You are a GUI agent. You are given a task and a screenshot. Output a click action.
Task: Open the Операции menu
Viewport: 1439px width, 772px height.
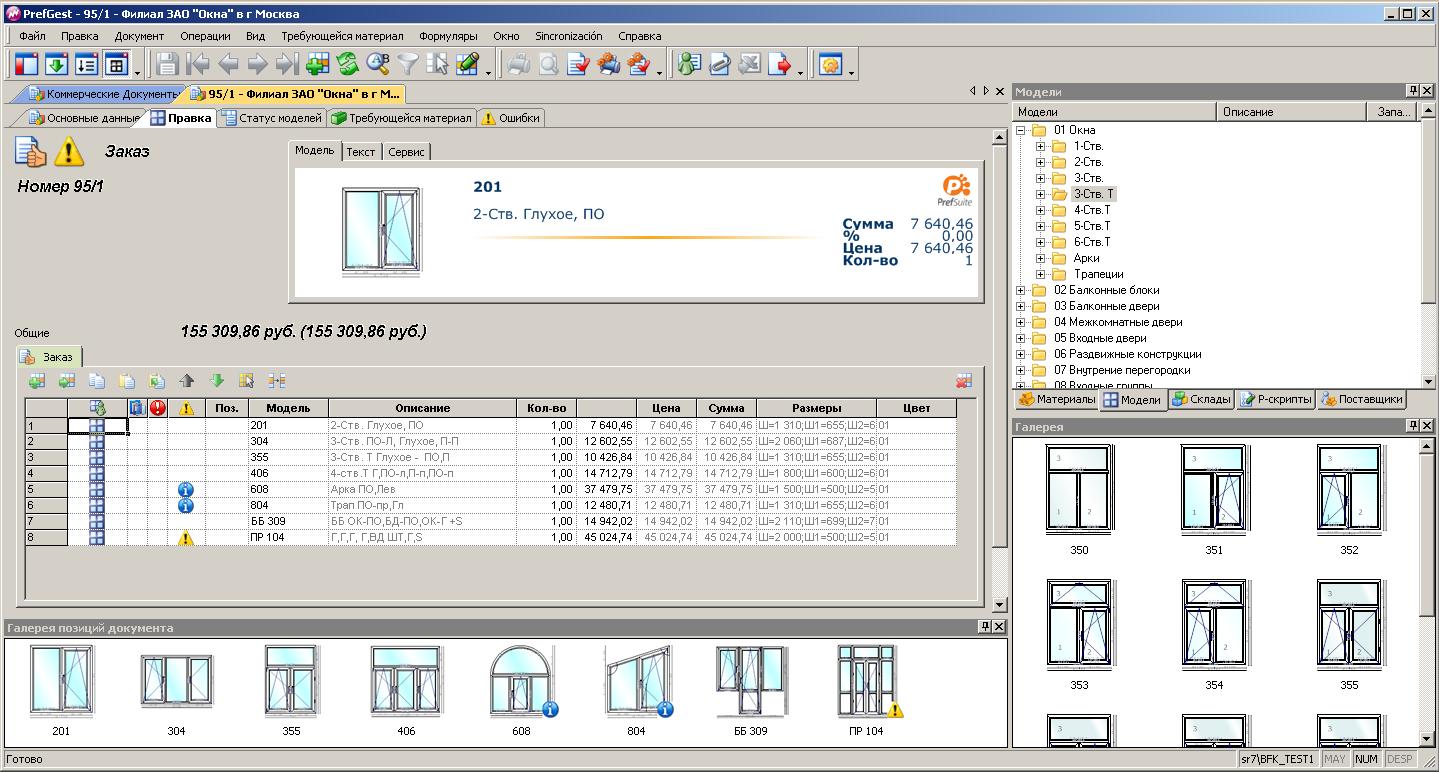205,36
